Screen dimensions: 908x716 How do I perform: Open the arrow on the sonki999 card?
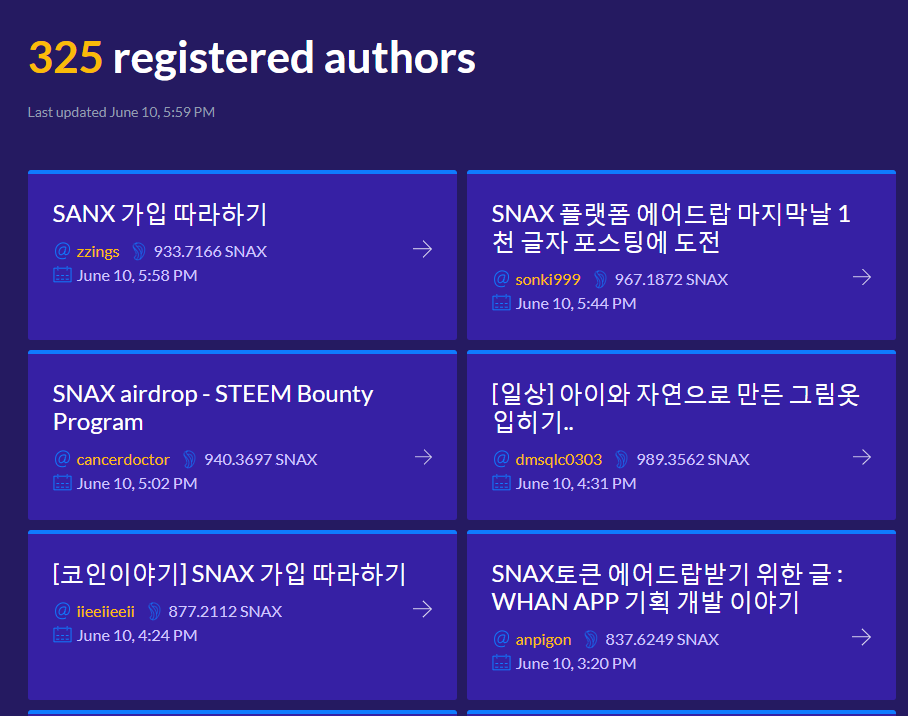862,277
